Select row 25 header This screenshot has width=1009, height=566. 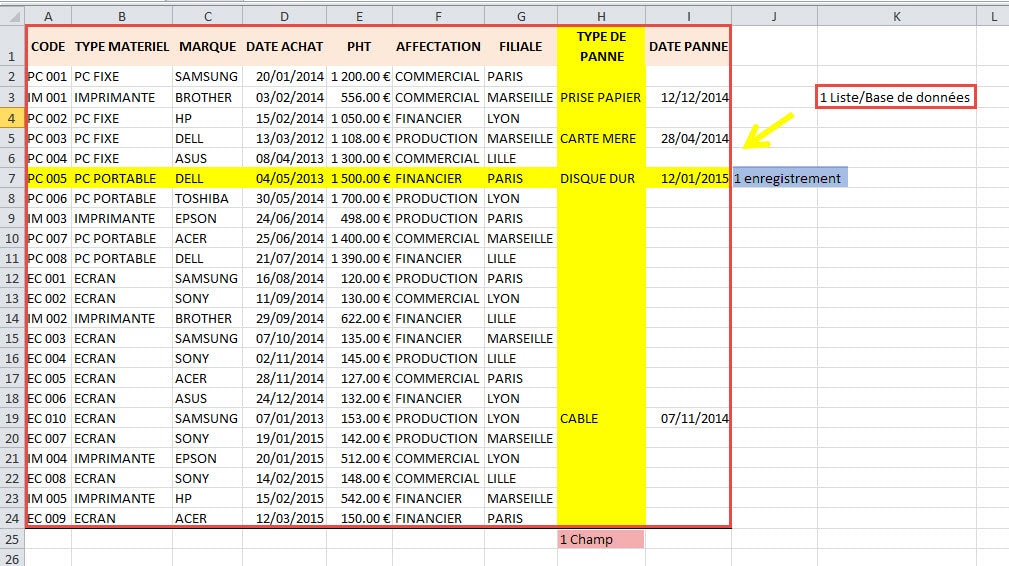tap(12, 539)
